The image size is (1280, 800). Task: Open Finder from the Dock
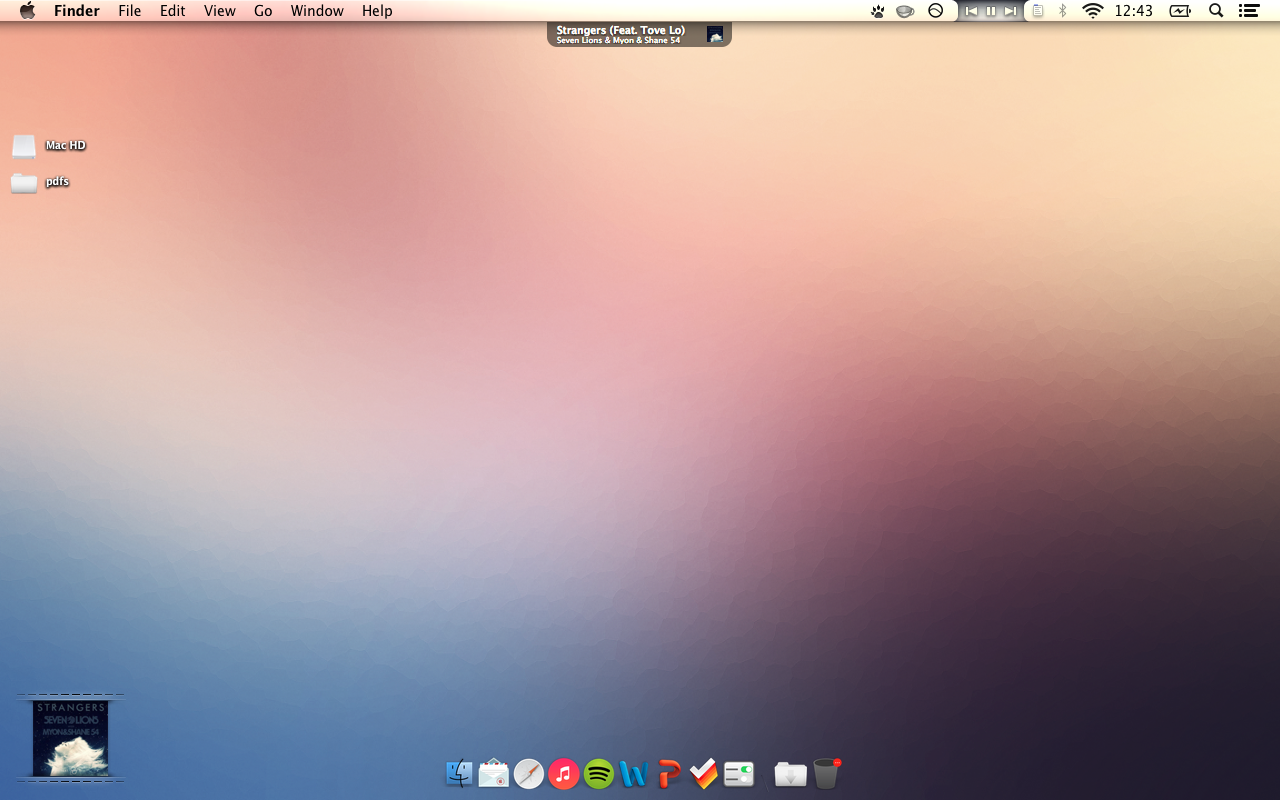pyautogui.click(x=459, y=773)
